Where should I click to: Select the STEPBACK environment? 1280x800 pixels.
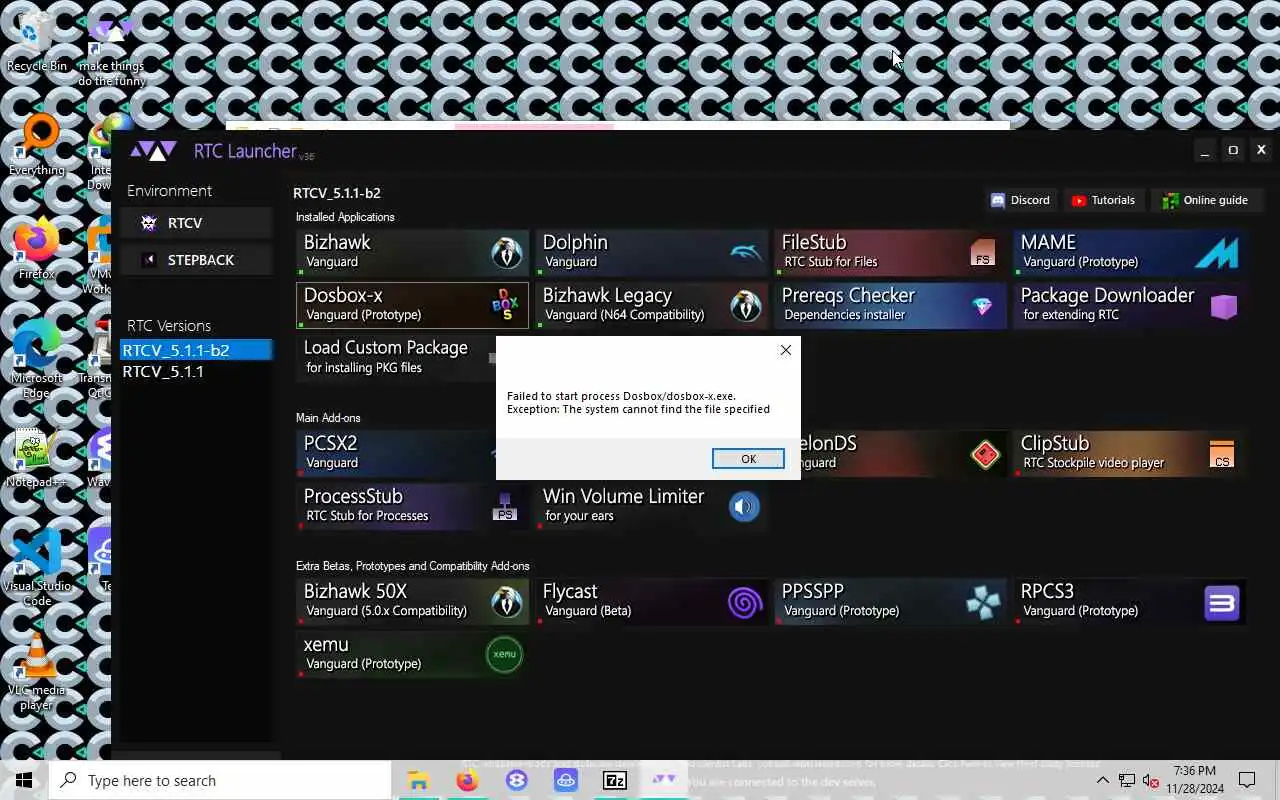[x=196, y=260]
